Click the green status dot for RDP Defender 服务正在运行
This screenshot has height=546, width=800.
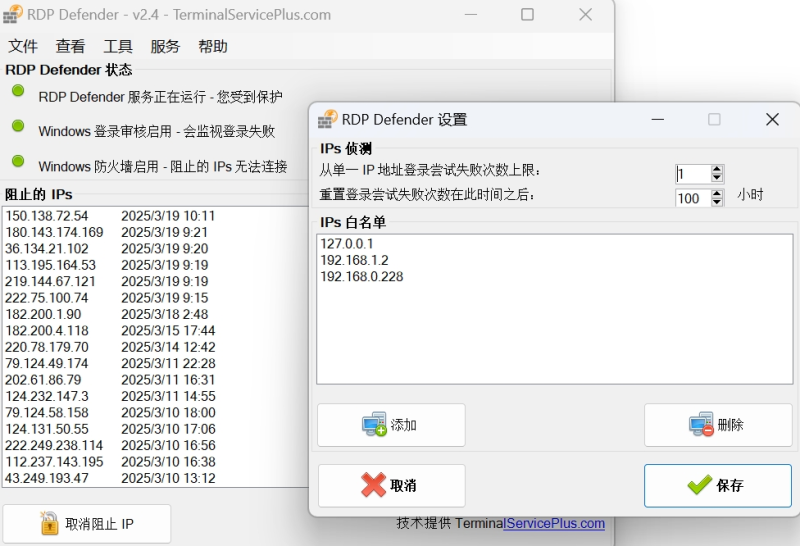coord(18,91)
